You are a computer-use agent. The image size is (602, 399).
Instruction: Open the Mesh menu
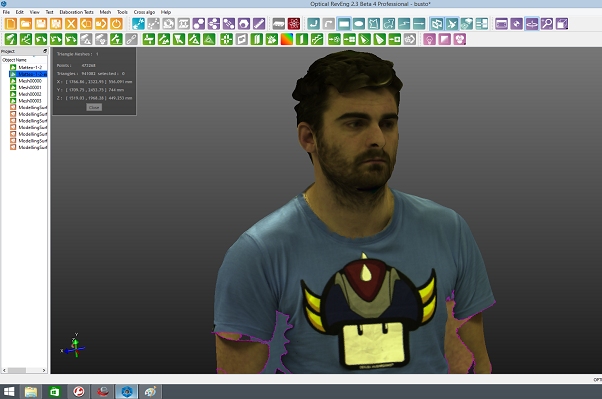point(105,12)
